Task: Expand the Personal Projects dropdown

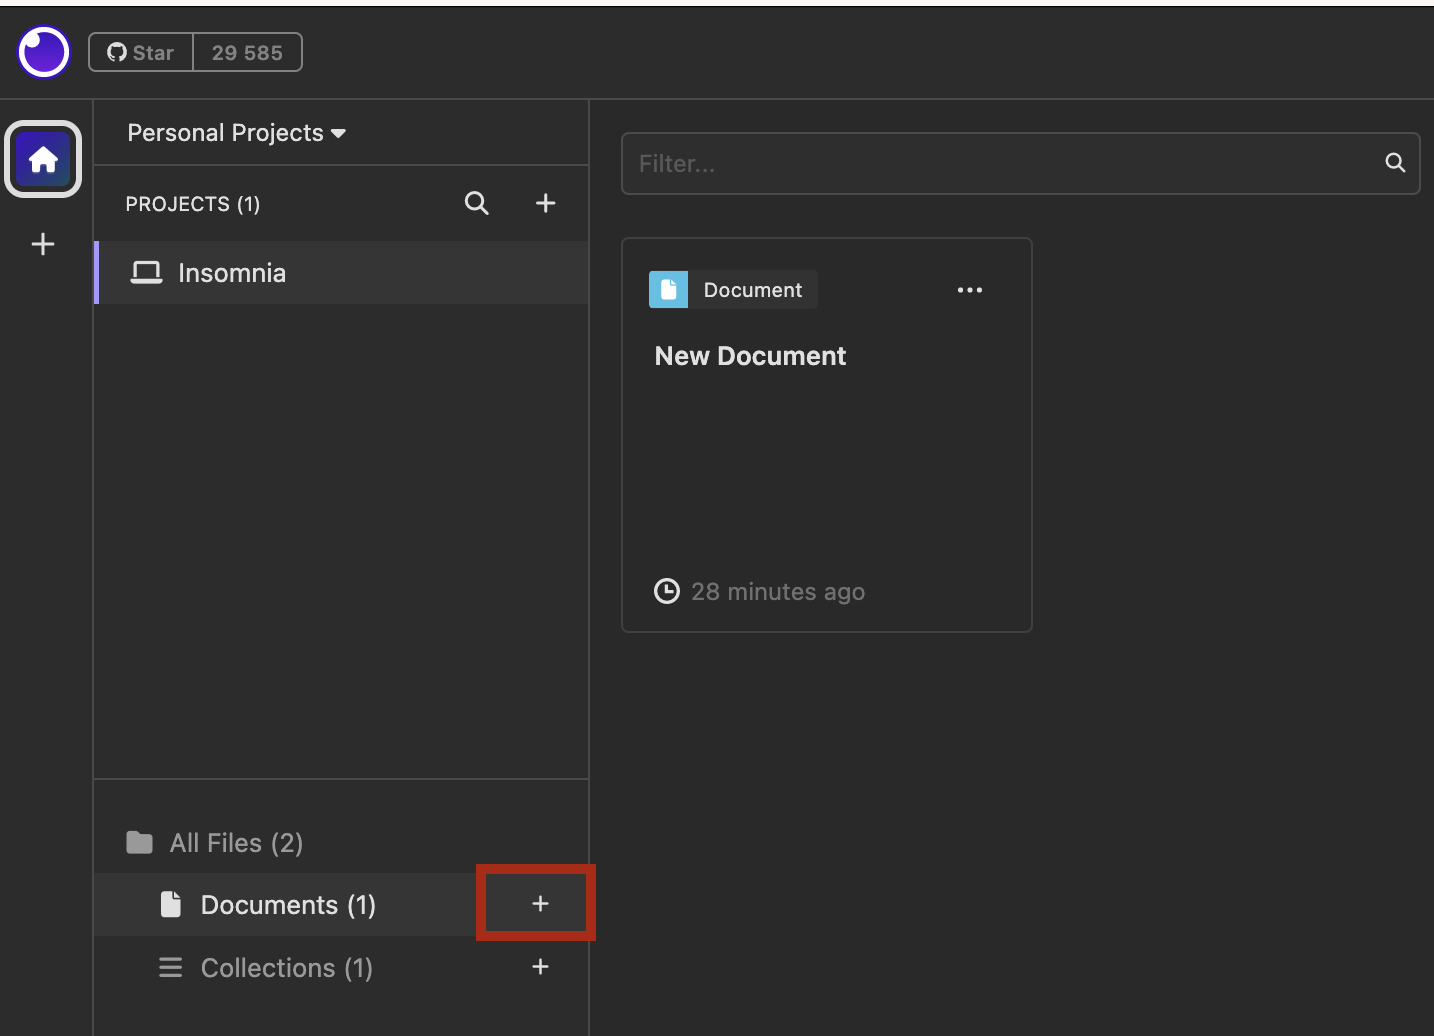Action: pos(237,133)
